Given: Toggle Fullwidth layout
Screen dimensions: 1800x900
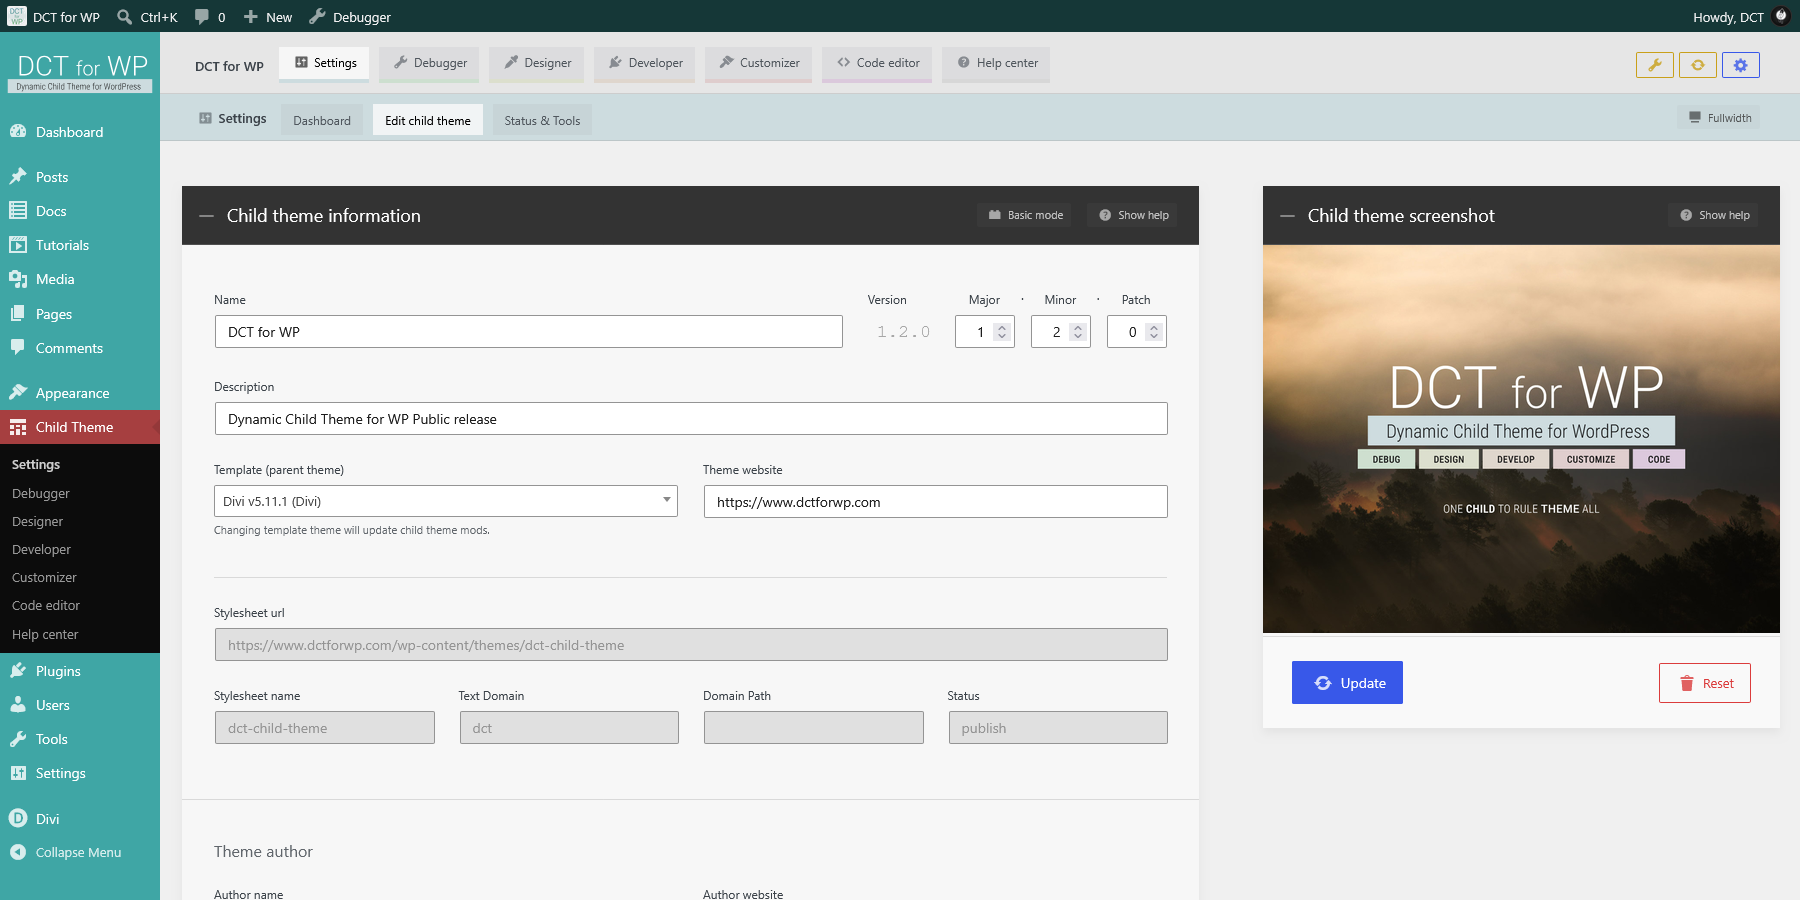Looking at the screenshot, I should coord(1719,118).
